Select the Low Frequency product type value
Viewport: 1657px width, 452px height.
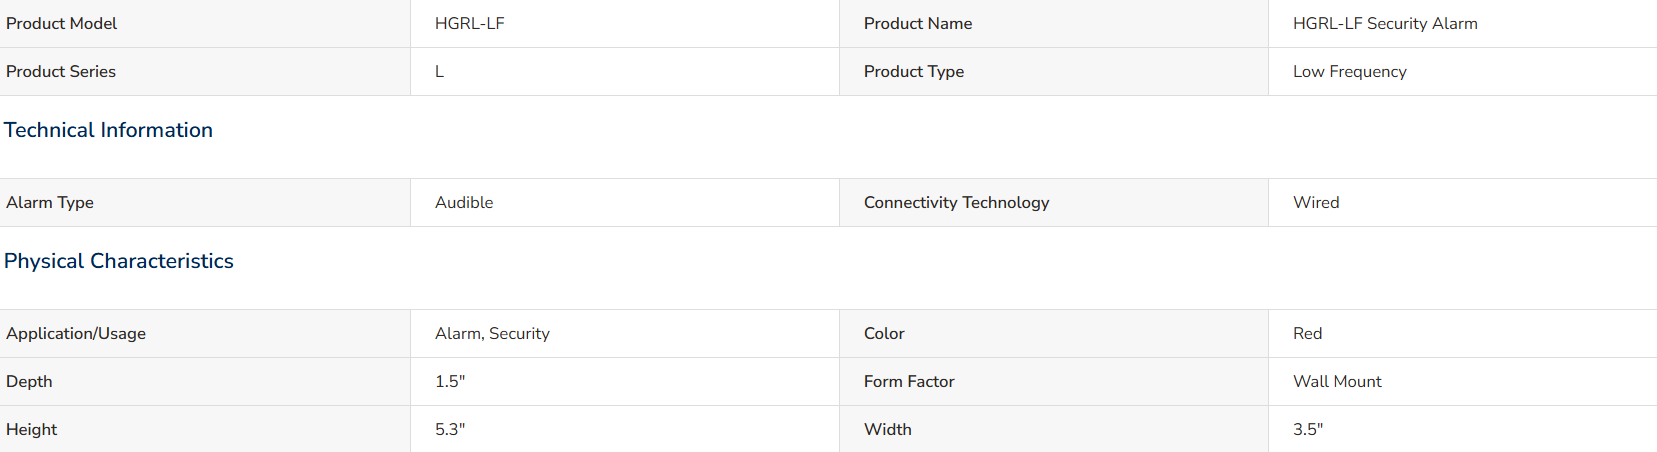1349,71
